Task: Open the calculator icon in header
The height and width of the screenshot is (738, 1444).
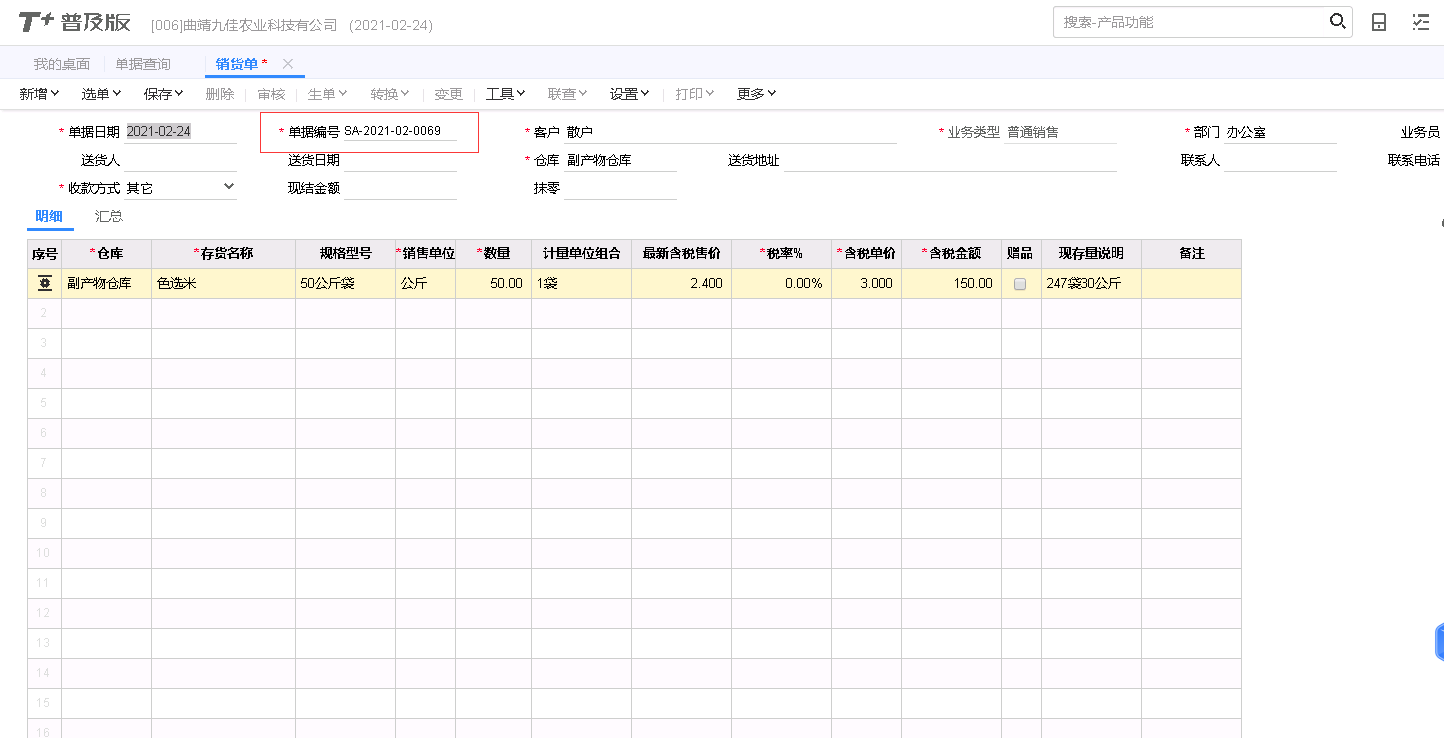Action: (1379, 22)
